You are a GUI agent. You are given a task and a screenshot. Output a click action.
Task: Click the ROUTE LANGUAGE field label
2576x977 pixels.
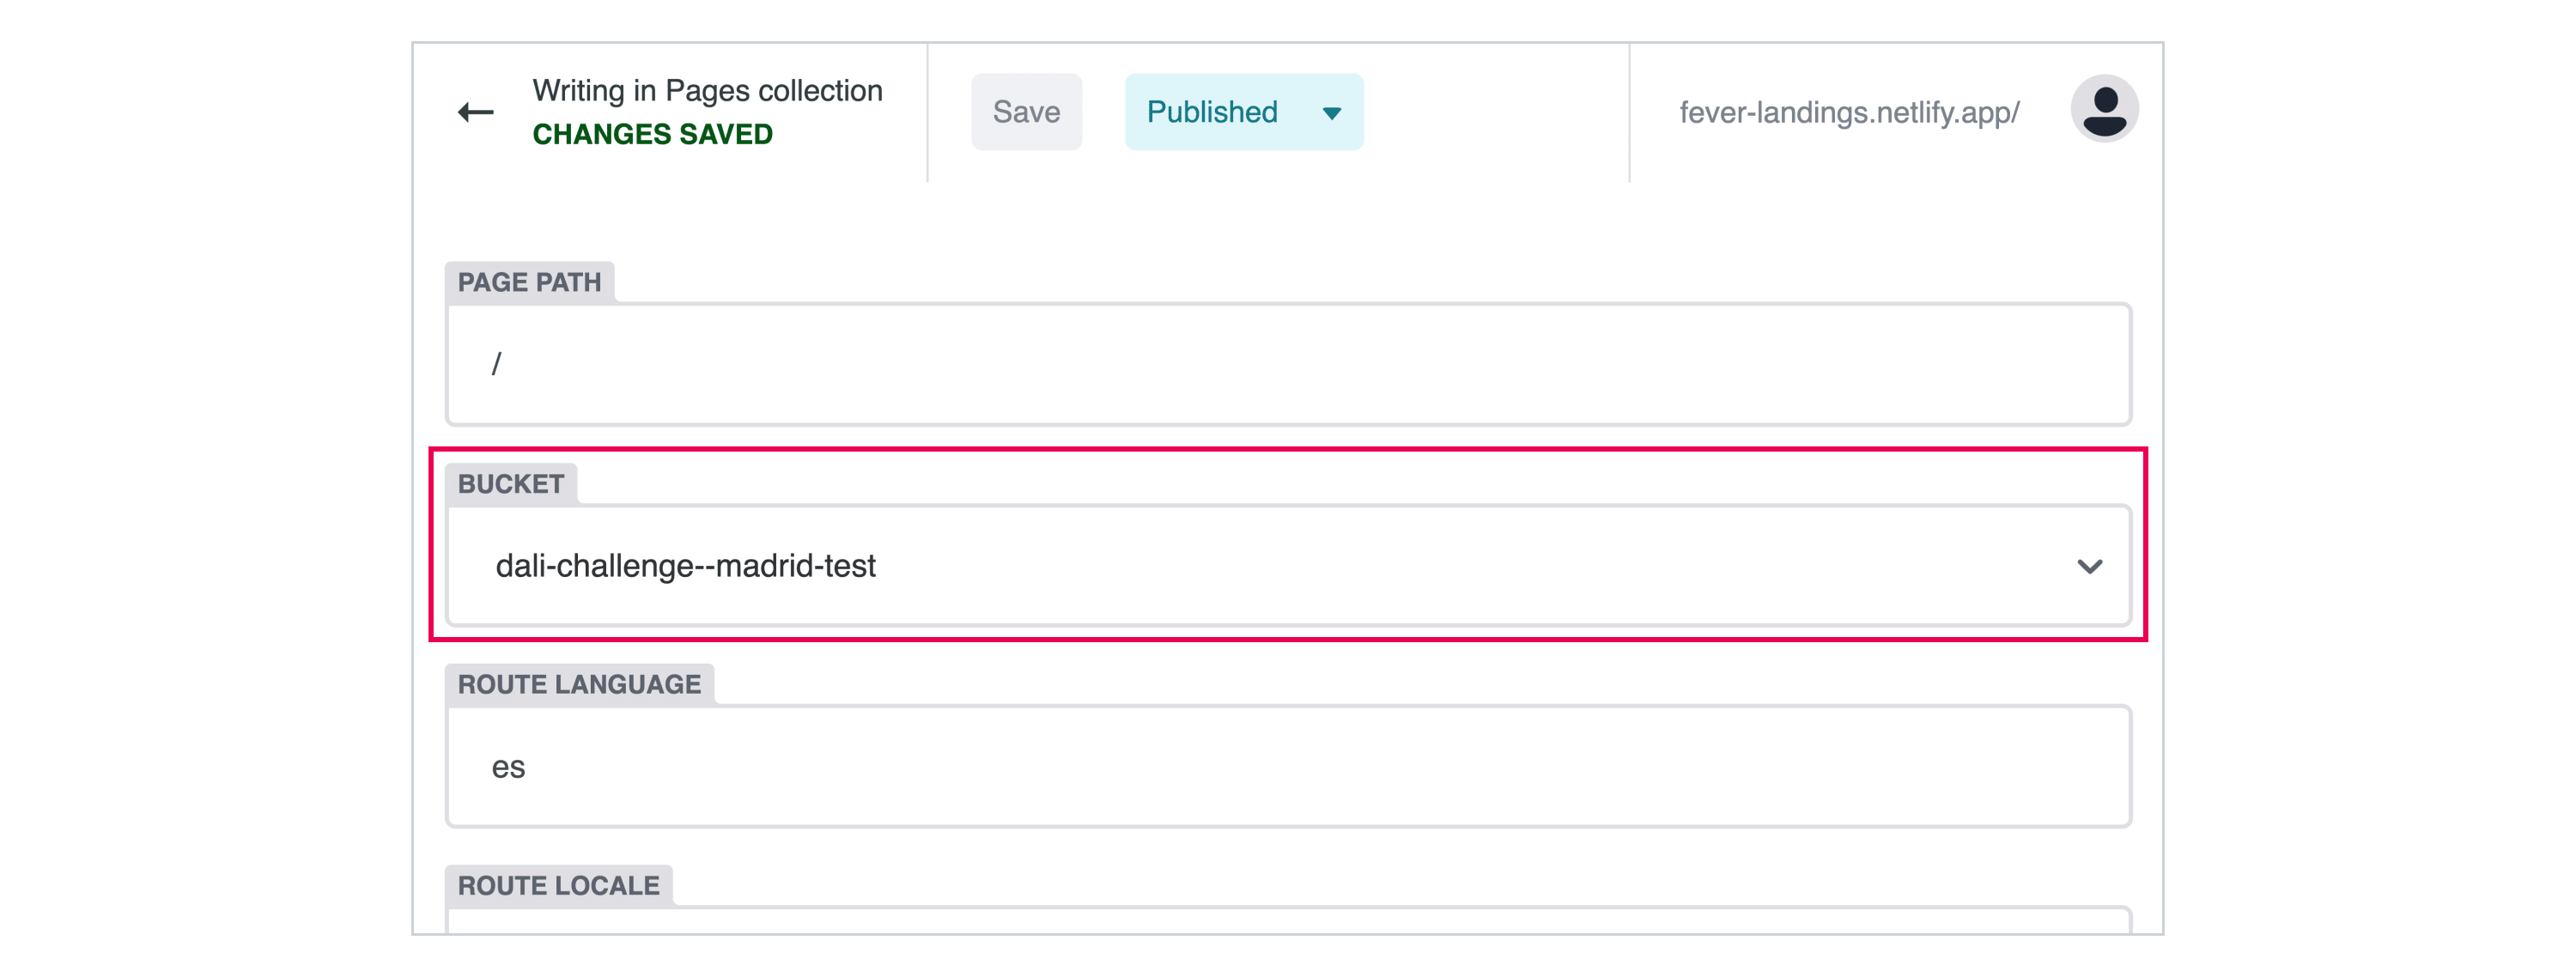[579, 684]
